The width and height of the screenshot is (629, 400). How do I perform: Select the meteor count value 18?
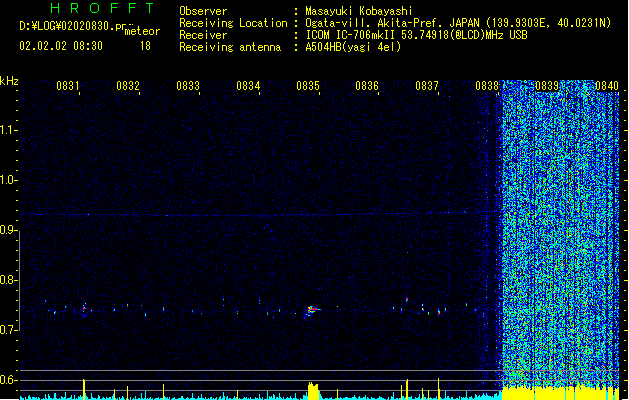(x=145, y=46)
